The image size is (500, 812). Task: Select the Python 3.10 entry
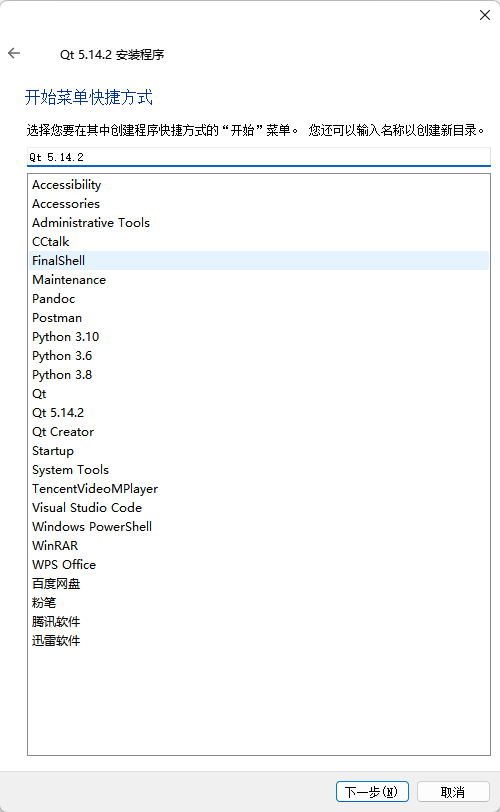point(259,337)
